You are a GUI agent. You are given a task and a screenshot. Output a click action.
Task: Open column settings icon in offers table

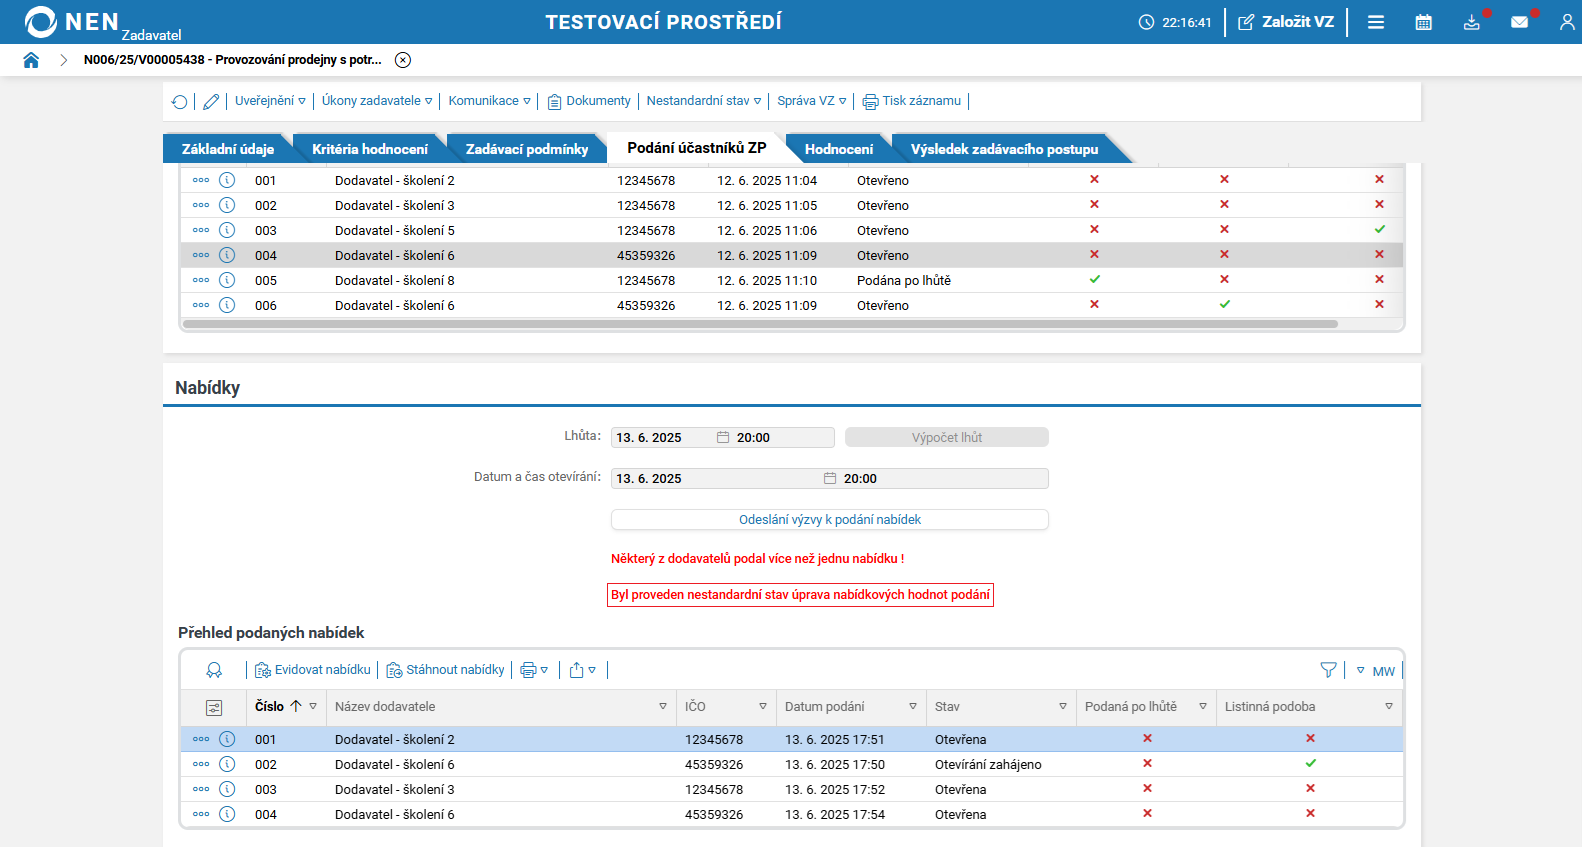click(214, 707)
